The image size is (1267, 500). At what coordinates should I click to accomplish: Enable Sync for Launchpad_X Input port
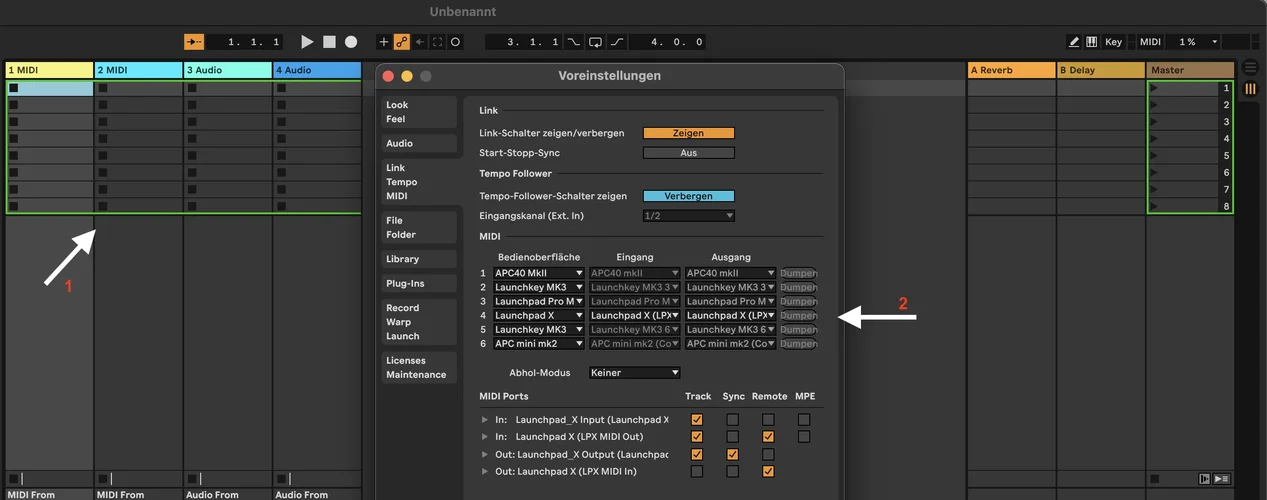pyautogui.click(x=733, y=420)
